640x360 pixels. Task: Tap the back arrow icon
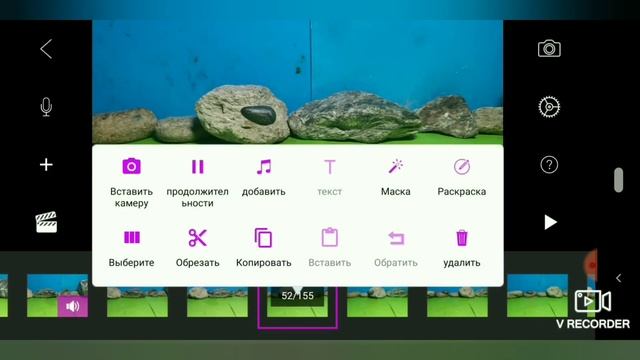coord(46,49)
